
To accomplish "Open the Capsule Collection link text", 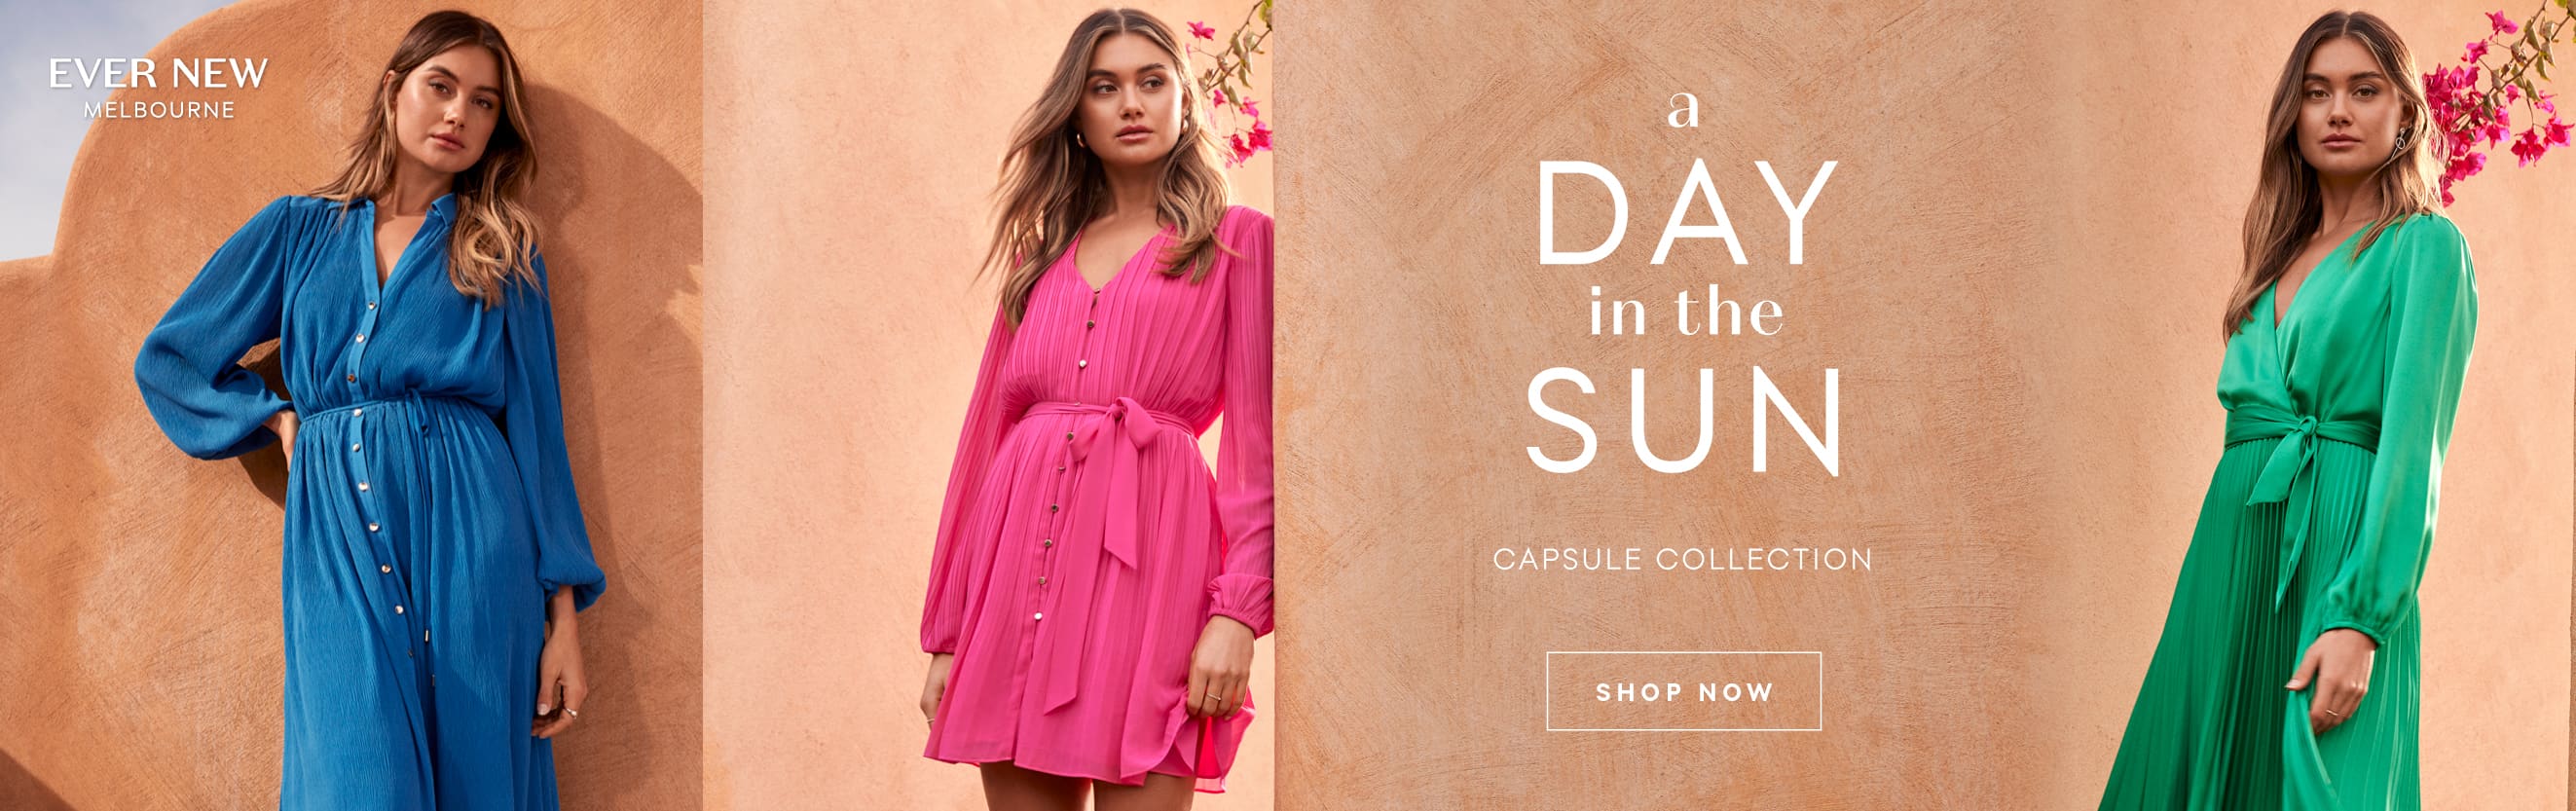I will coord(1682,559).
